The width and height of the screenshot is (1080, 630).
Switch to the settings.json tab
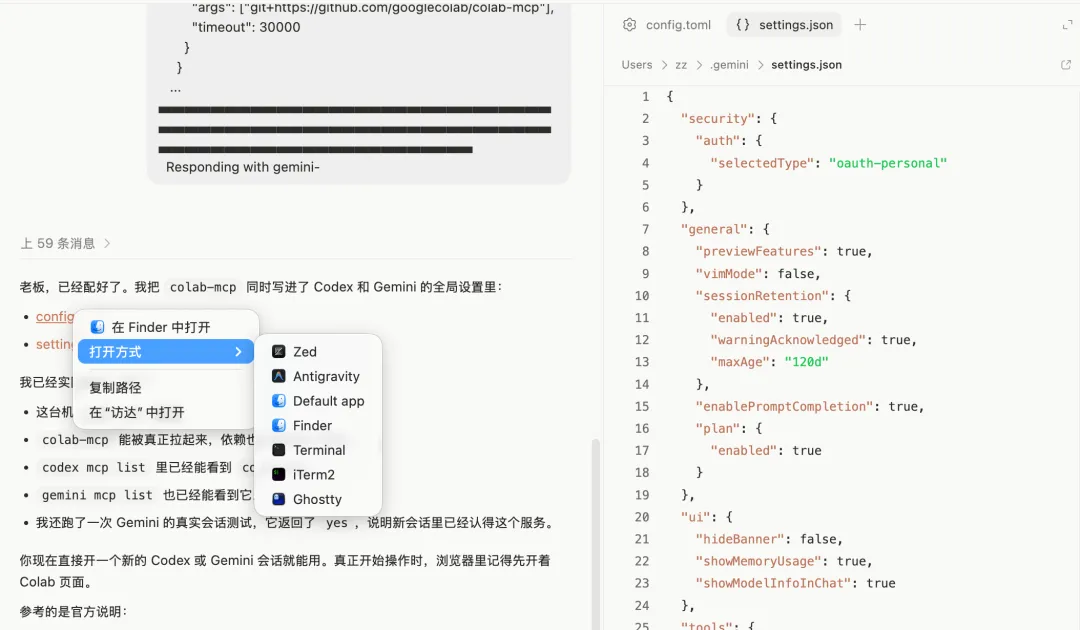click(x=784, y=25)
